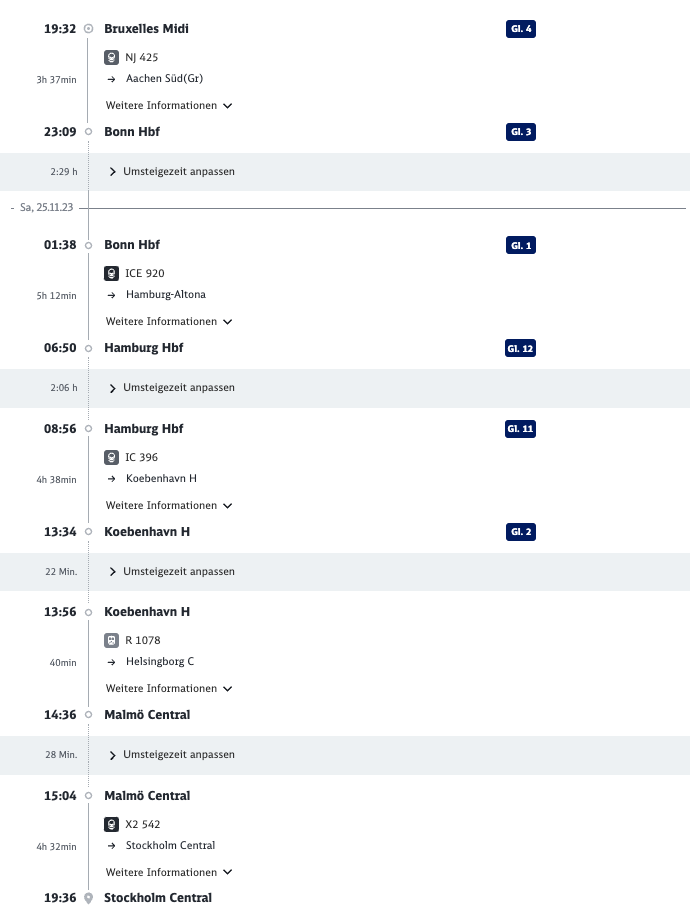Click the train icon beside ICE 920
This screenshot has height=923, width=690.
coord(111,274)
